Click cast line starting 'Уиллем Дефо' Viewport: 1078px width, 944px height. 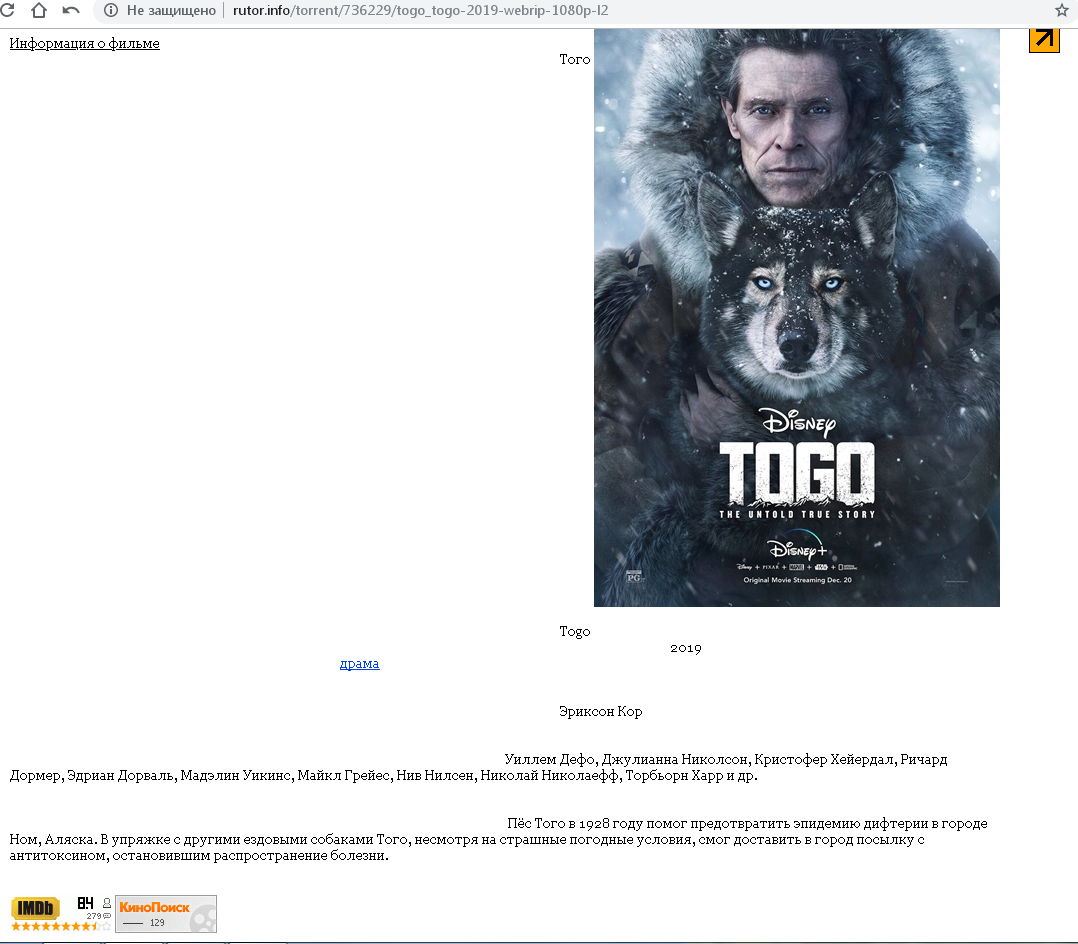(726, 760)
